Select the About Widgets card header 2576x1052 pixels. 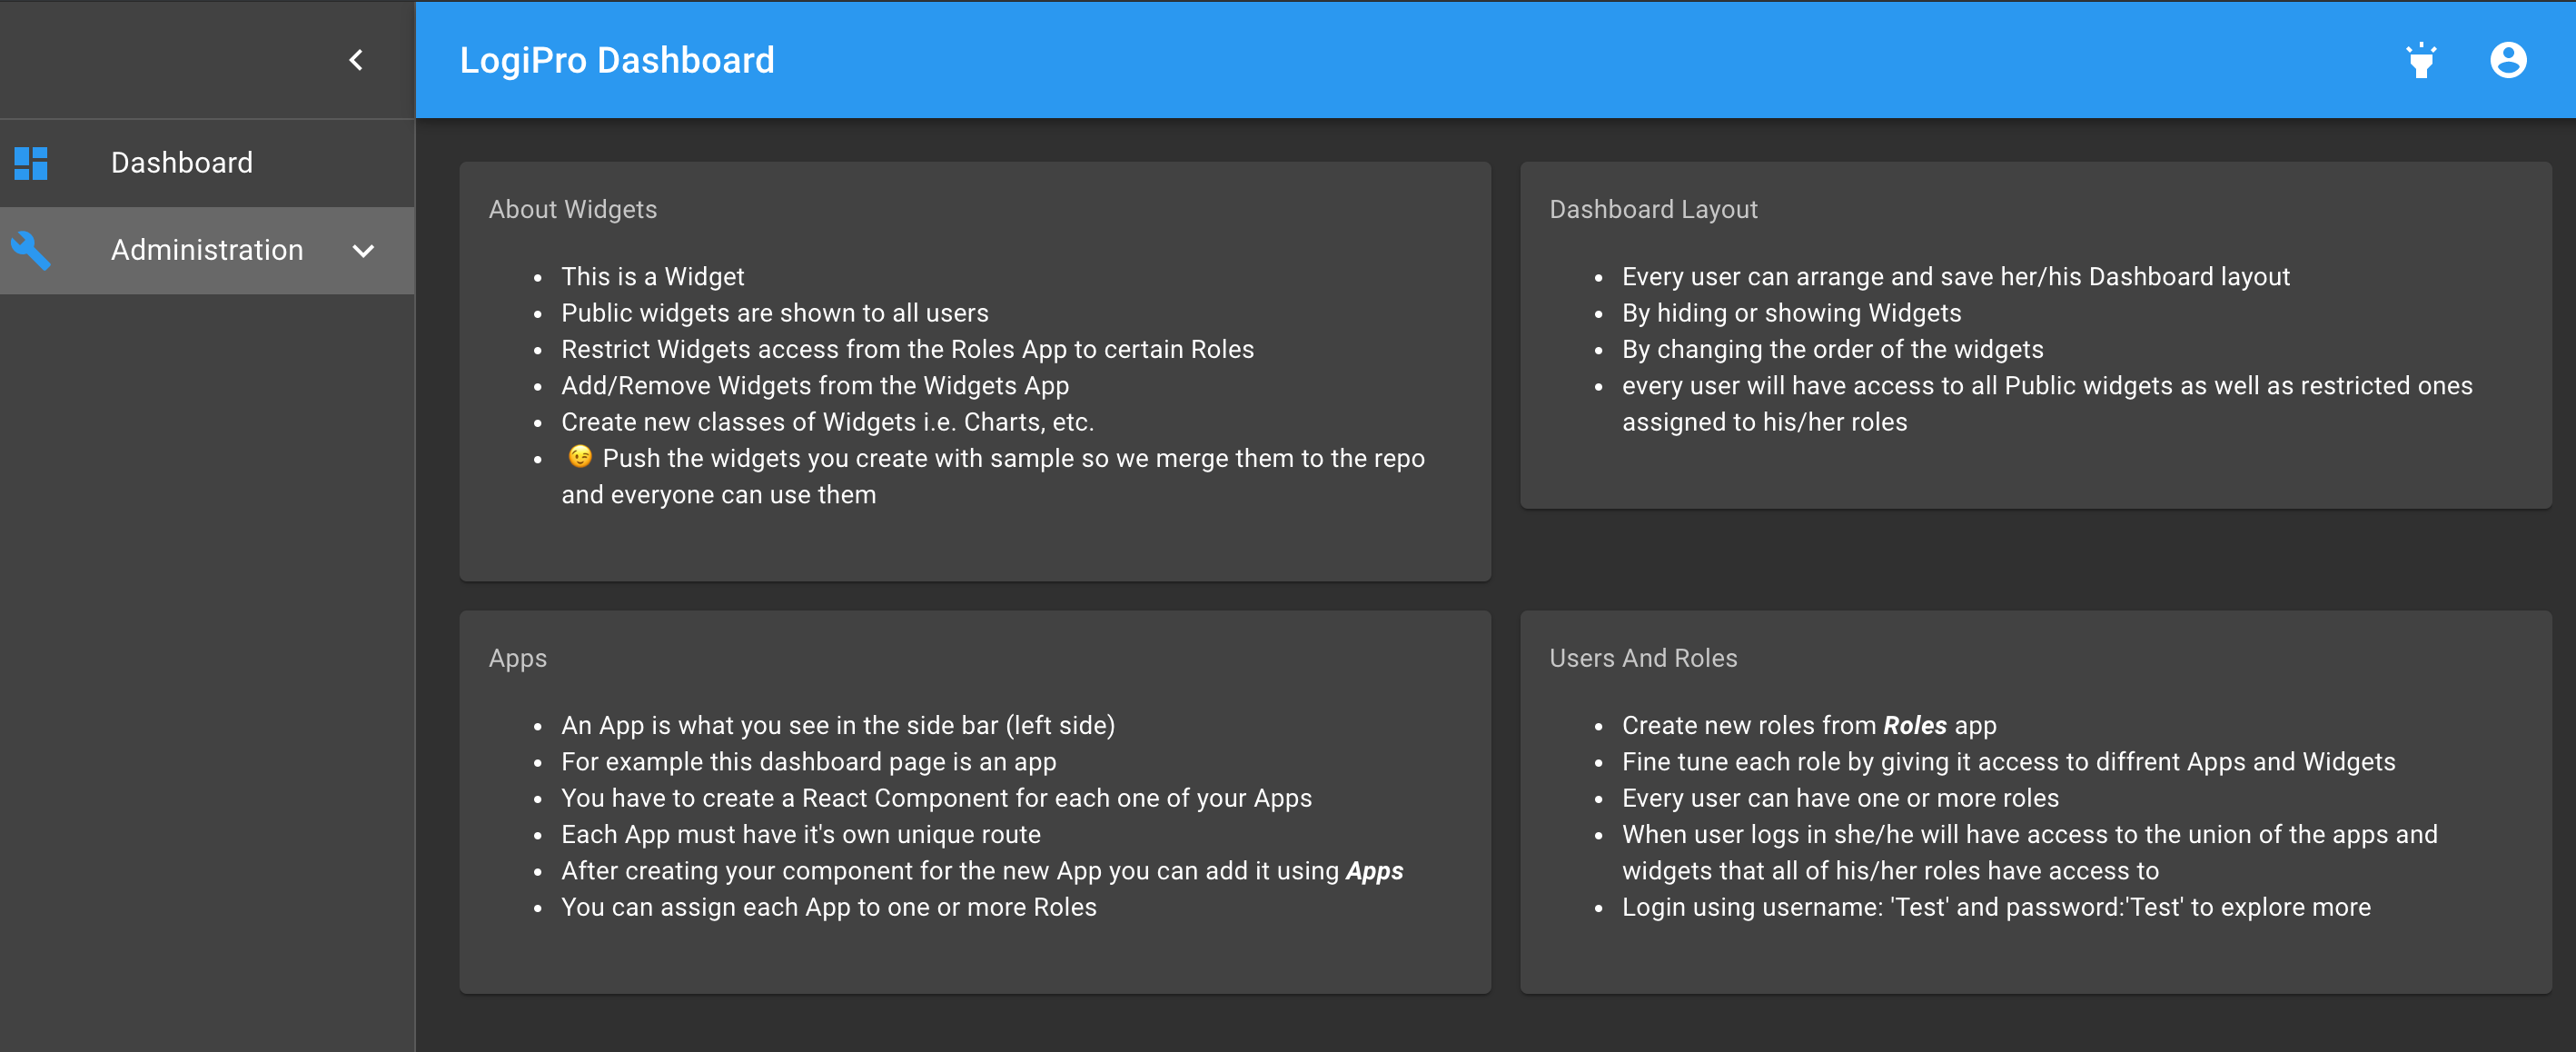(x=572, y=209)
